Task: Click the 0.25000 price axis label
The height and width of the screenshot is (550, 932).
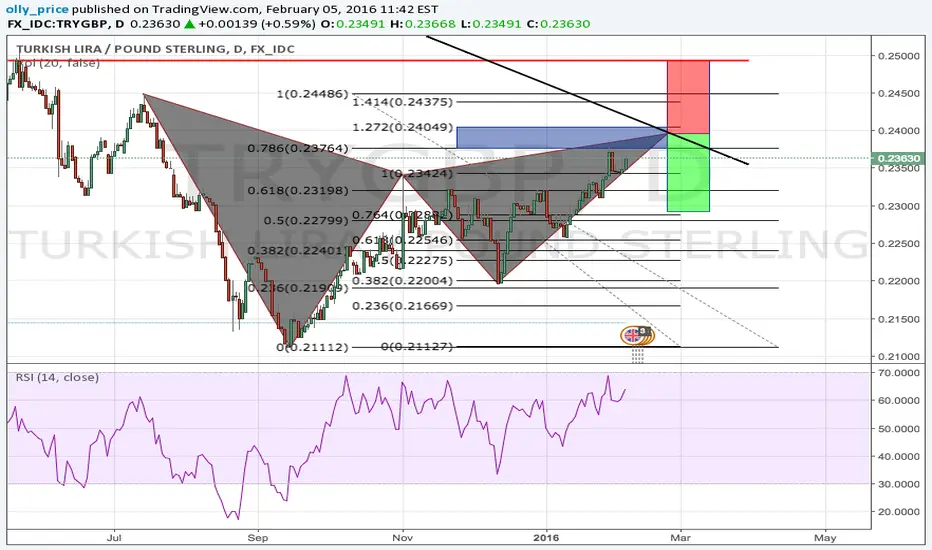Action: [899, 56]
